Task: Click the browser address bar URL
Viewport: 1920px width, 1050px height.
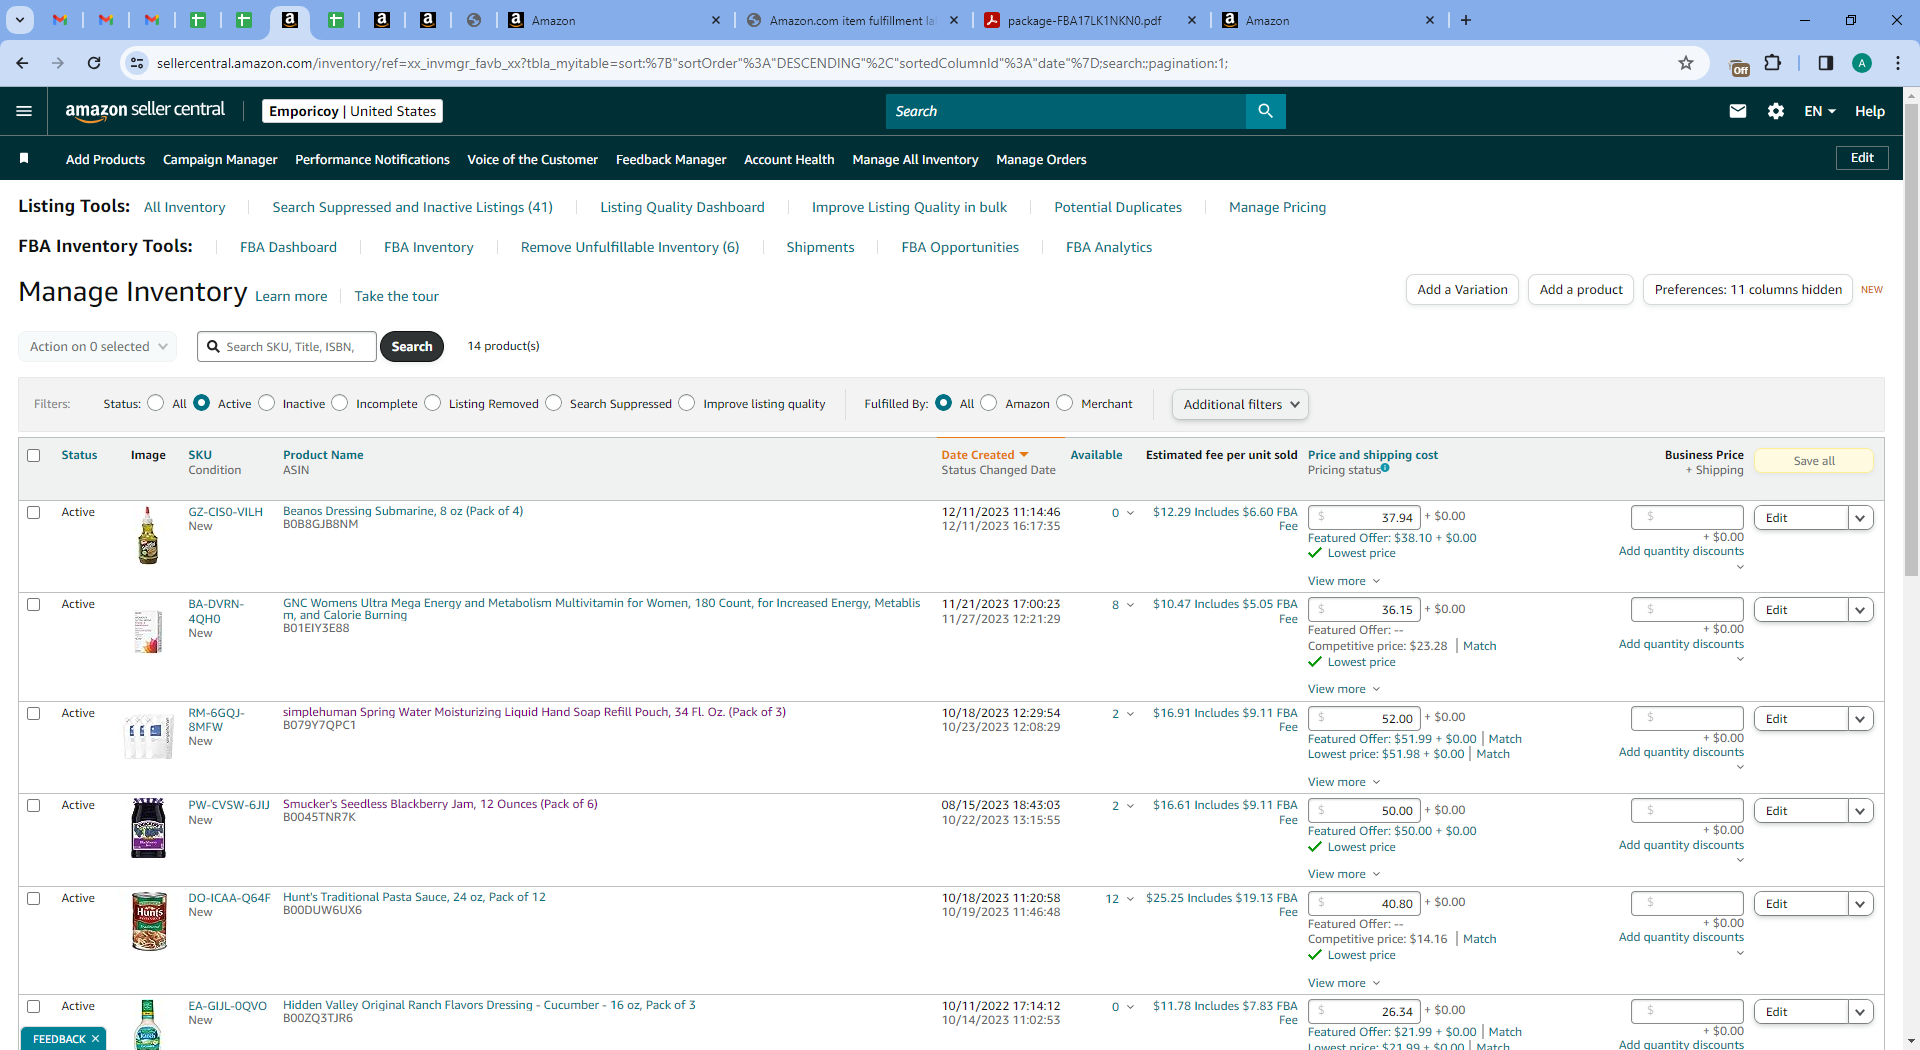Action: click(692, 63)
